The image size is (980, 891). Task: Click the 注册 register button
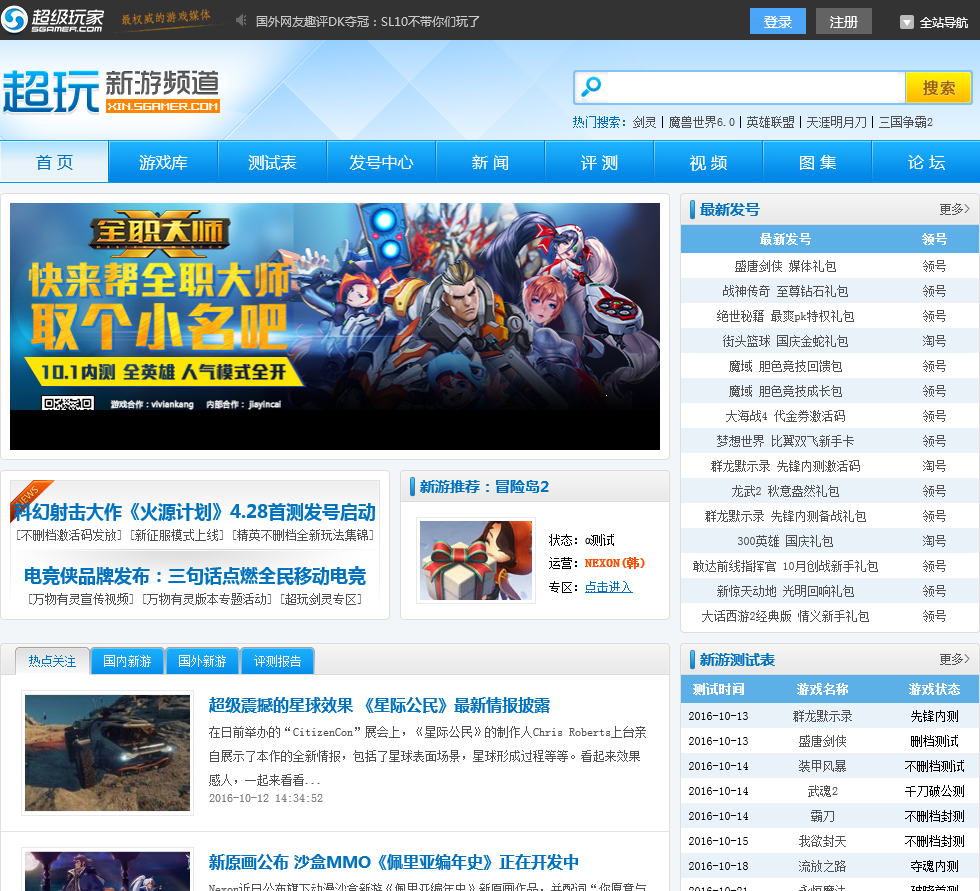[x=843, y=22]
